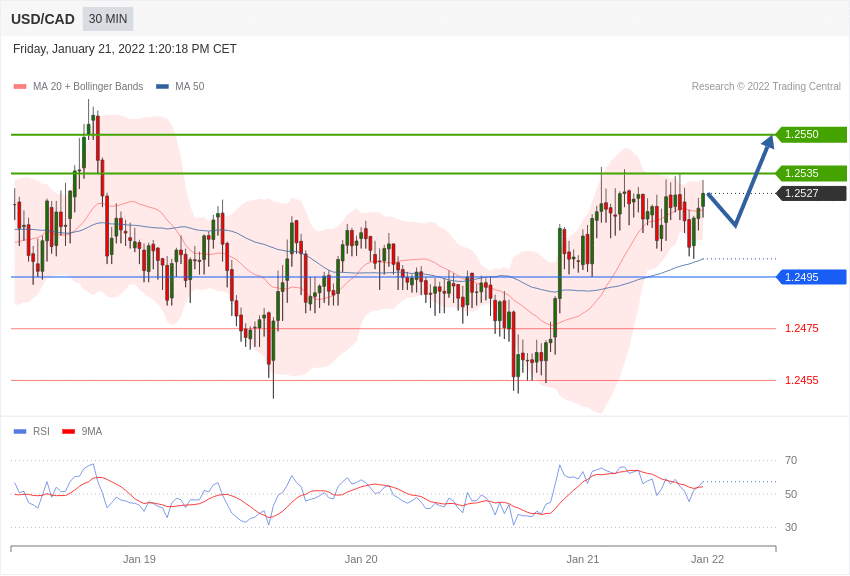Click the Jan 19 date axis label
Viewport: 850px width, 576px height.
[139, 559]
